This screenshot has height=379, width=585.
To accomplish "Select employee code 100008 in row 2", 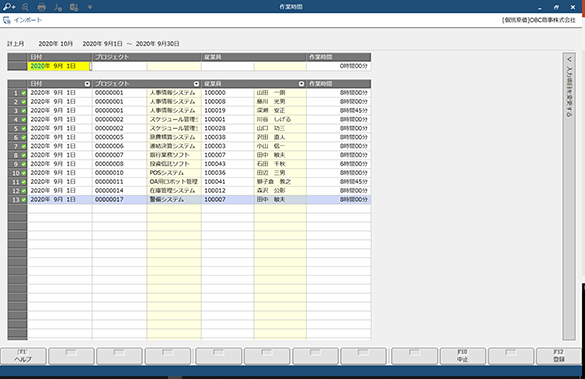I will pos(228,101).
